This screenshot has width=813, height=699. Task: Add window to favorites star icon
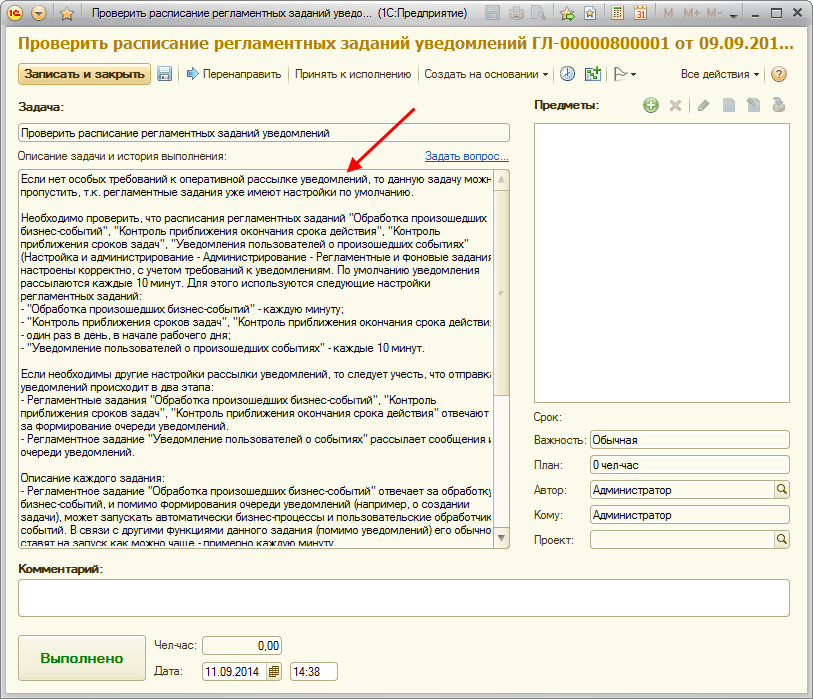[x=66, y=13]
